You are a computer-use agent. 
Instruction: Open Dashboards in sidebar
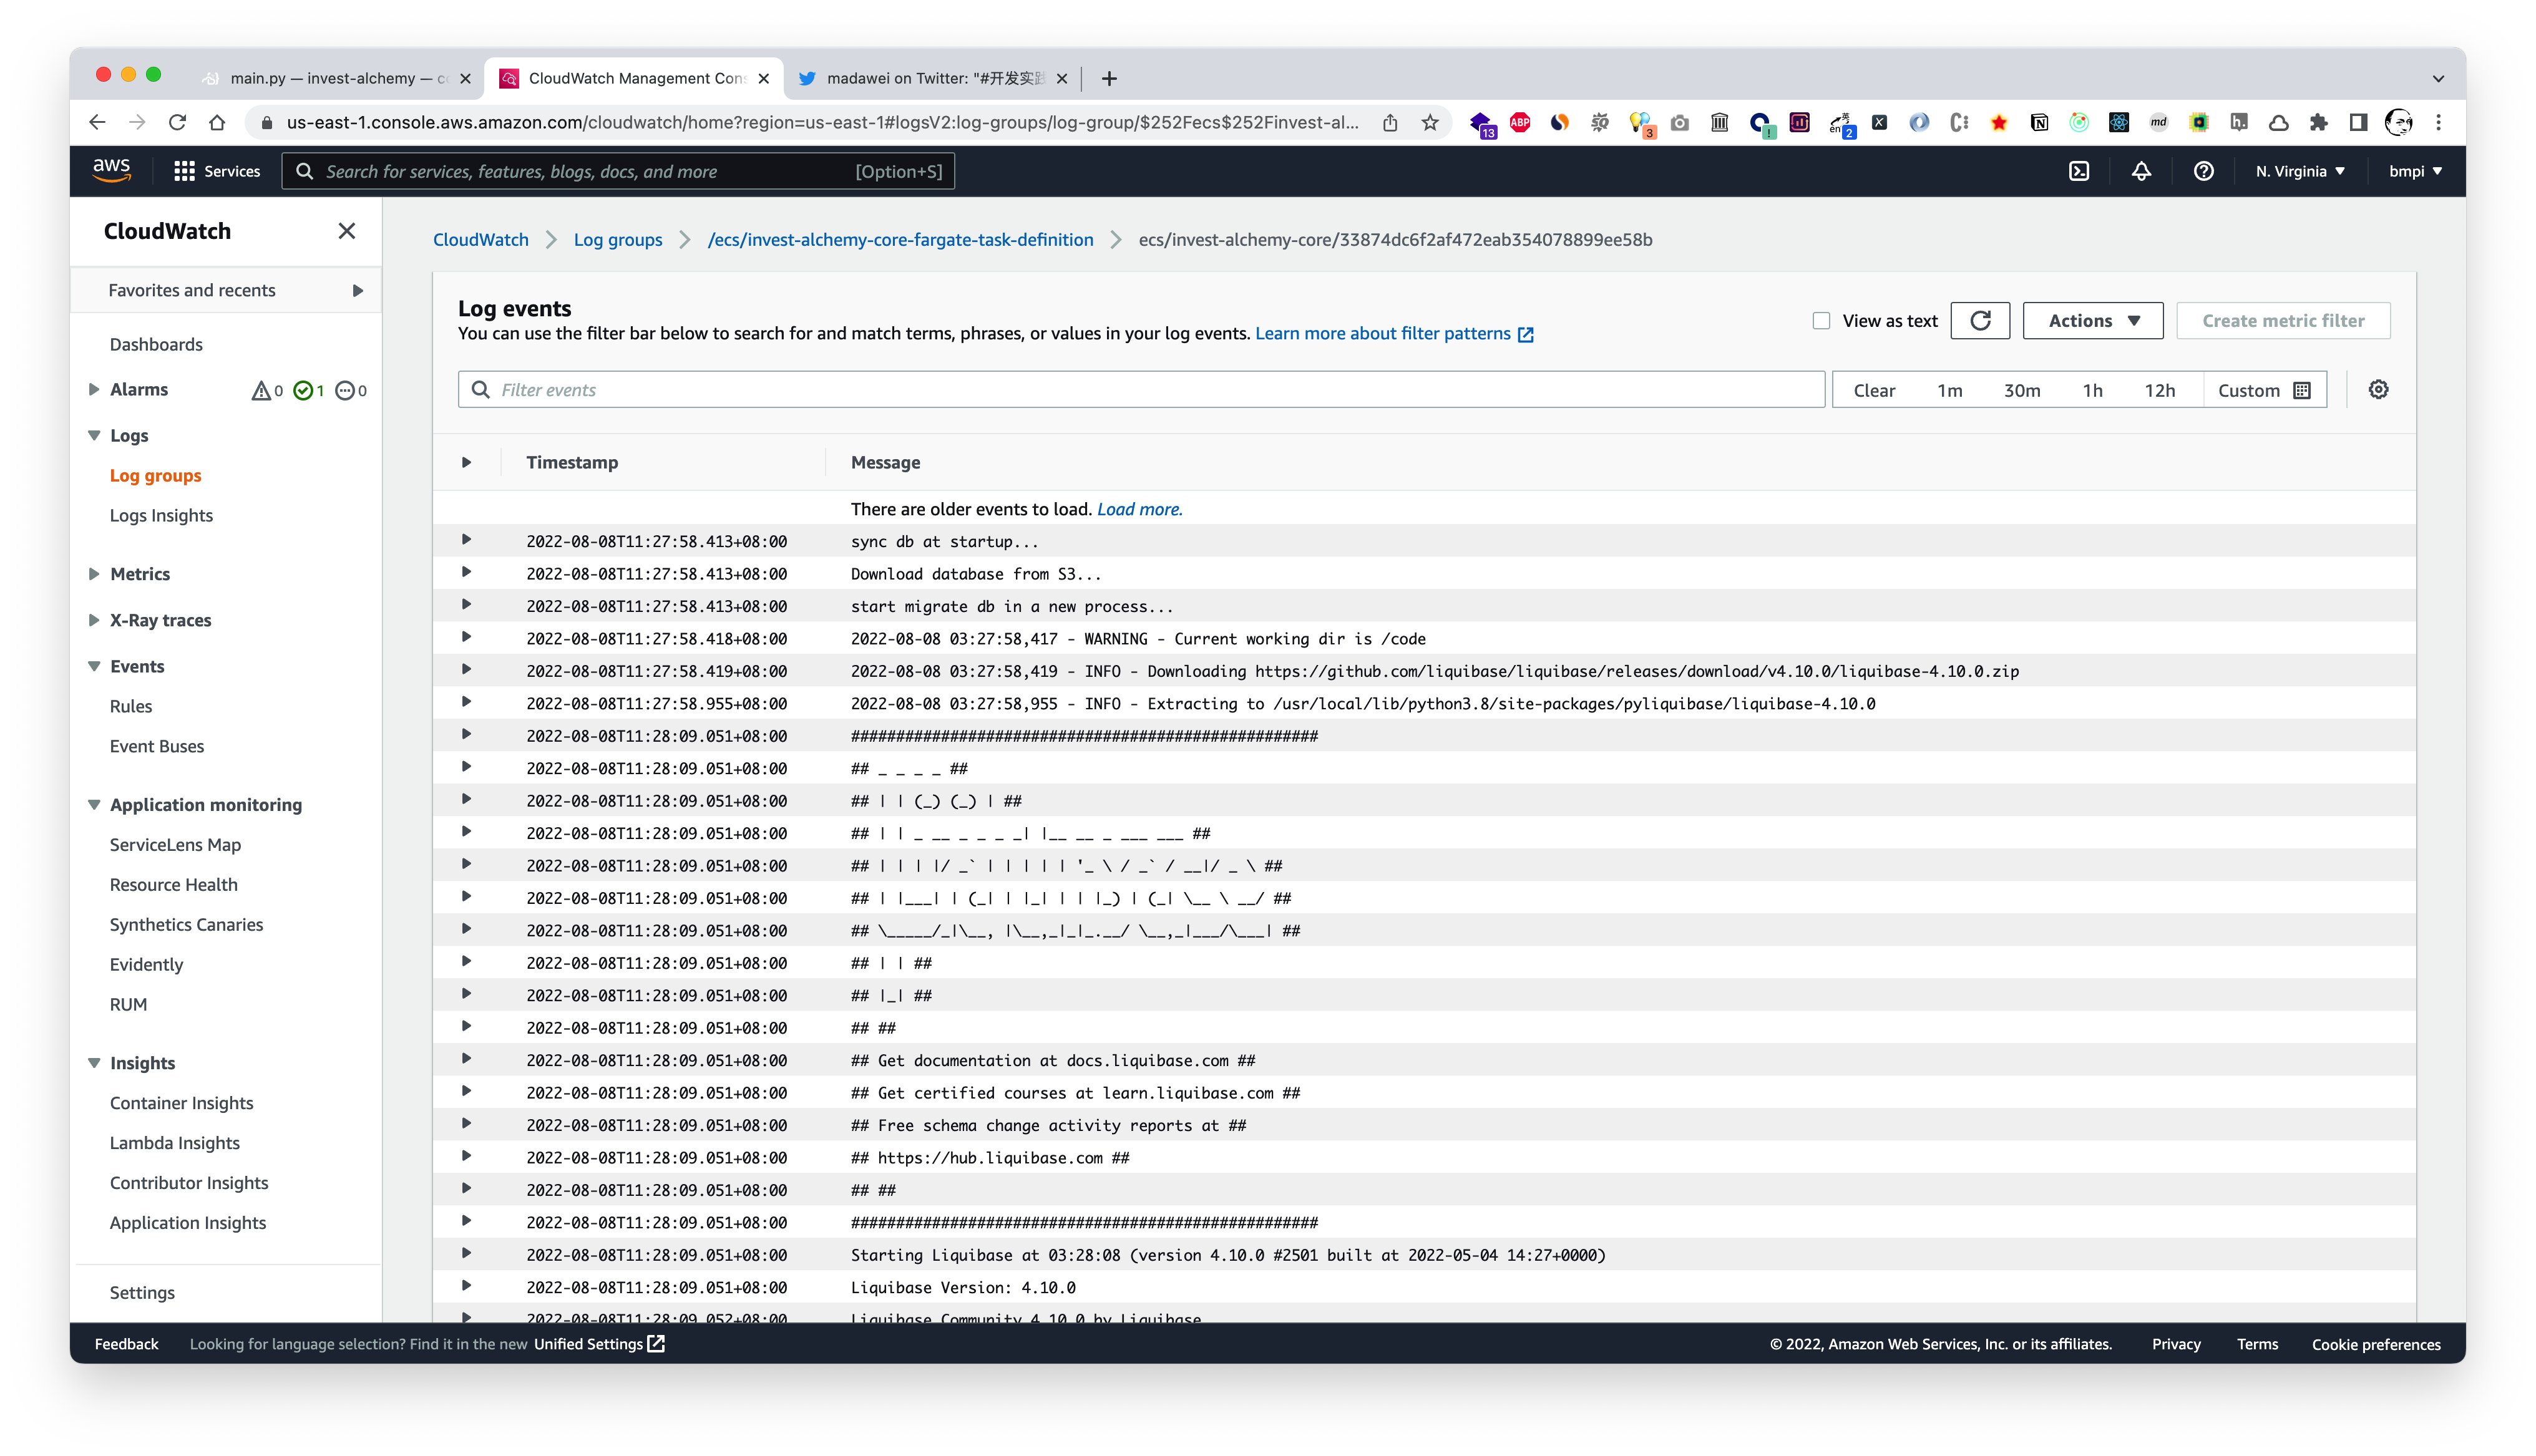156,345
